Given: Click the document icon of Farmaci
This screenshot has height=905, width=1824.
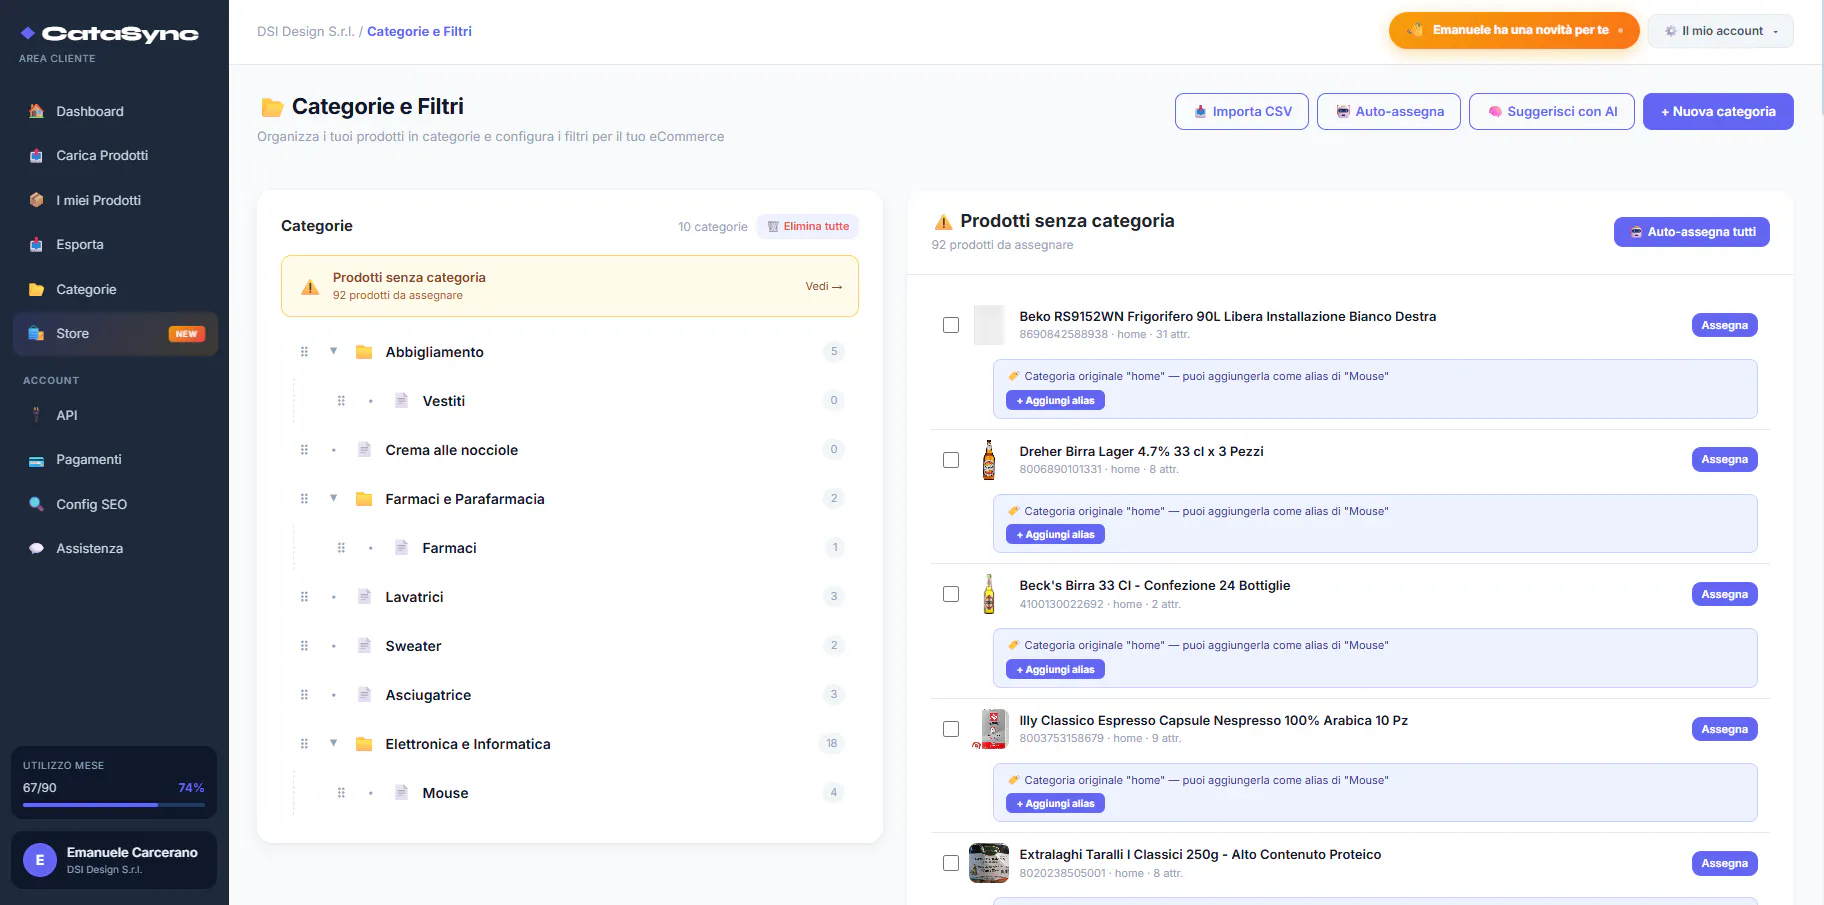Looking at the screenshot, I should (401, 548).
